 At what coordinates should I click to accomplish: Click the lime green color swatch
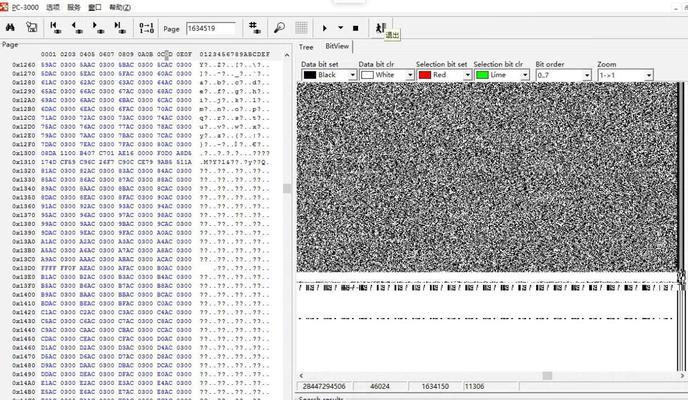(482, 75)
